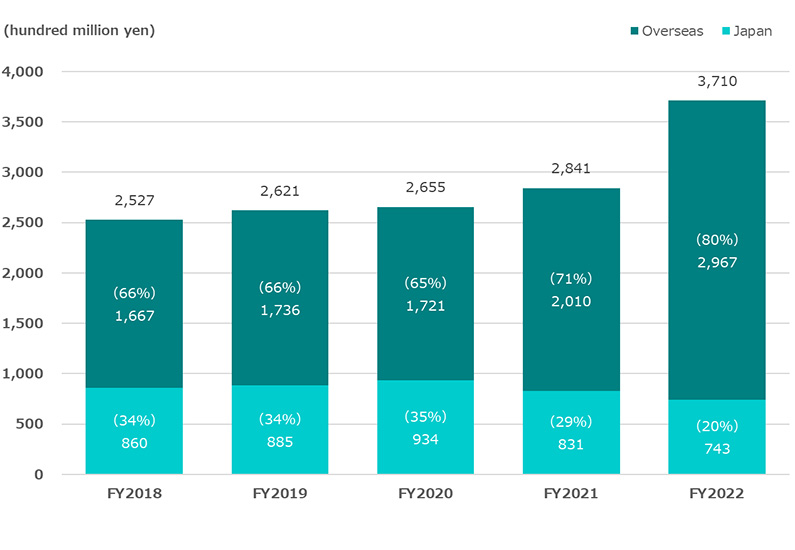Click FY2018 Overseas segment value 1,667
The height and width of the screenshot is (550, 795).
coord(135,315)
